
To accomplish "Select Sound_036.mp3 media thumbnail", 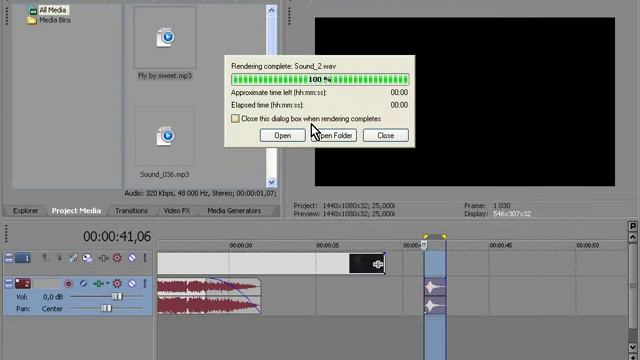I will pyautogui.click(x=165, y=136).
